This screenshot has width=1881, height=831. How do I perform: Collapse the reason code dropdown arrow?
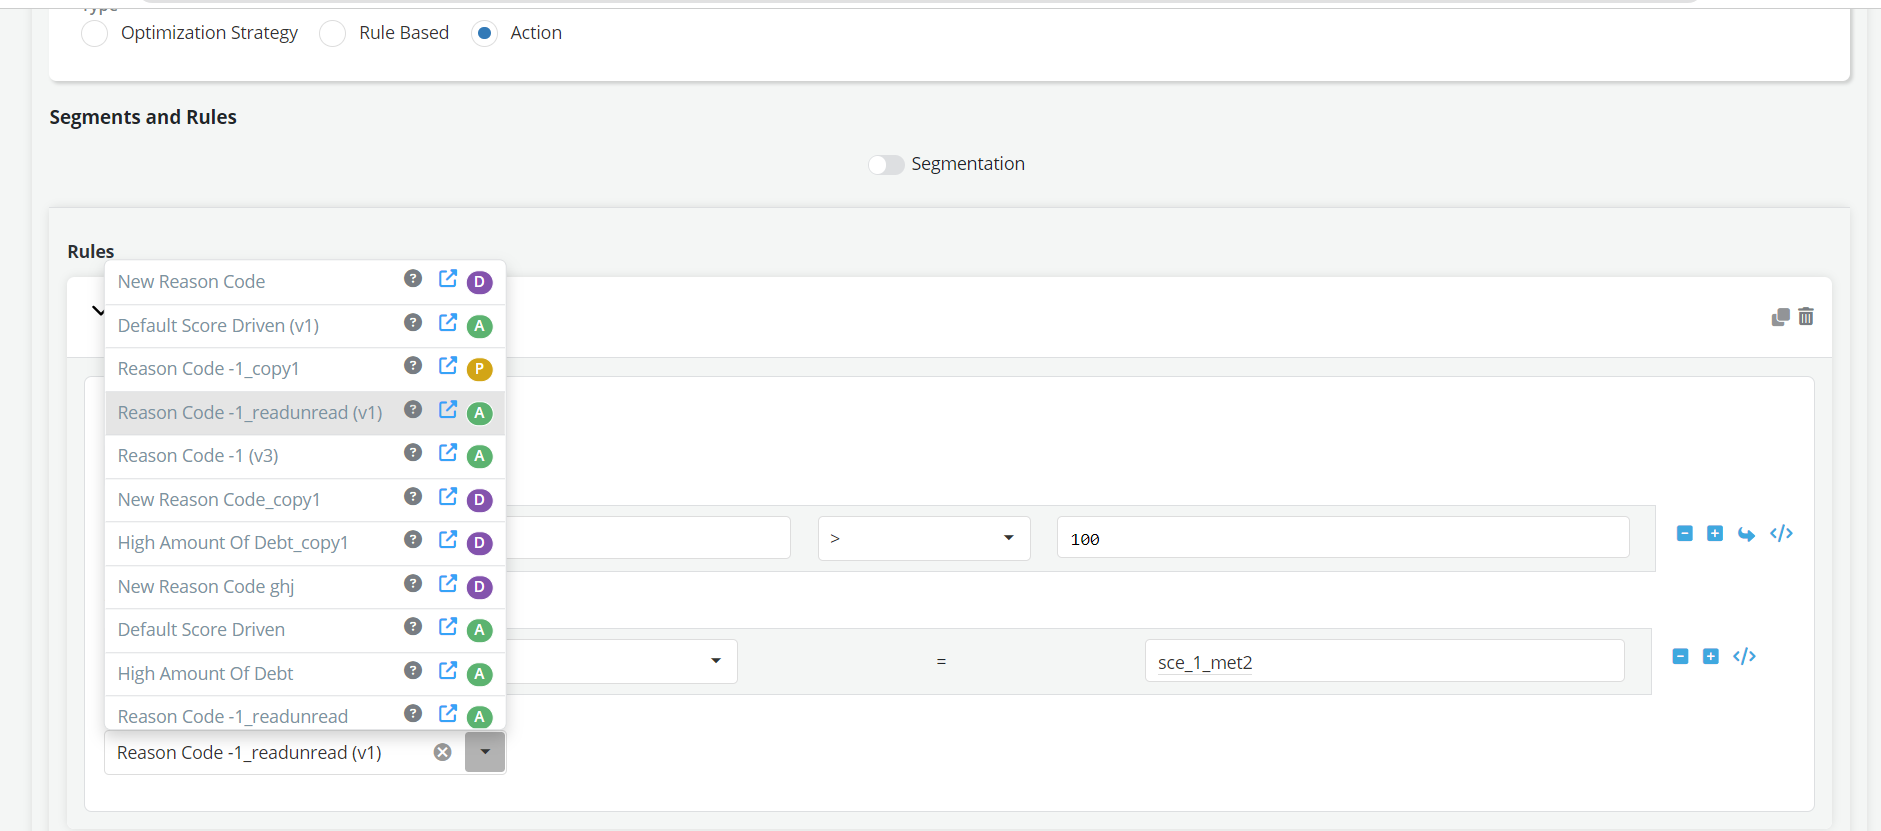coord(485,752)
